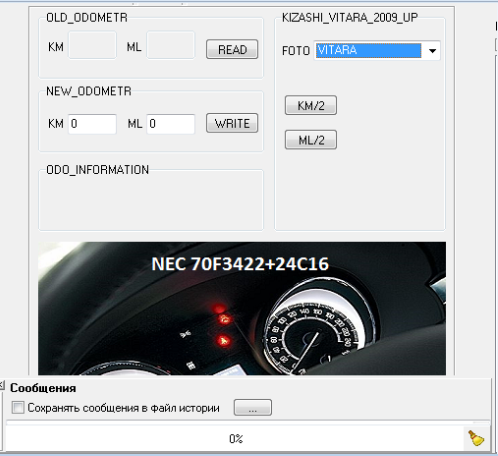This screenshot has height=456, width=498.
Task: Click the READ button
Action: pos(232,49)
